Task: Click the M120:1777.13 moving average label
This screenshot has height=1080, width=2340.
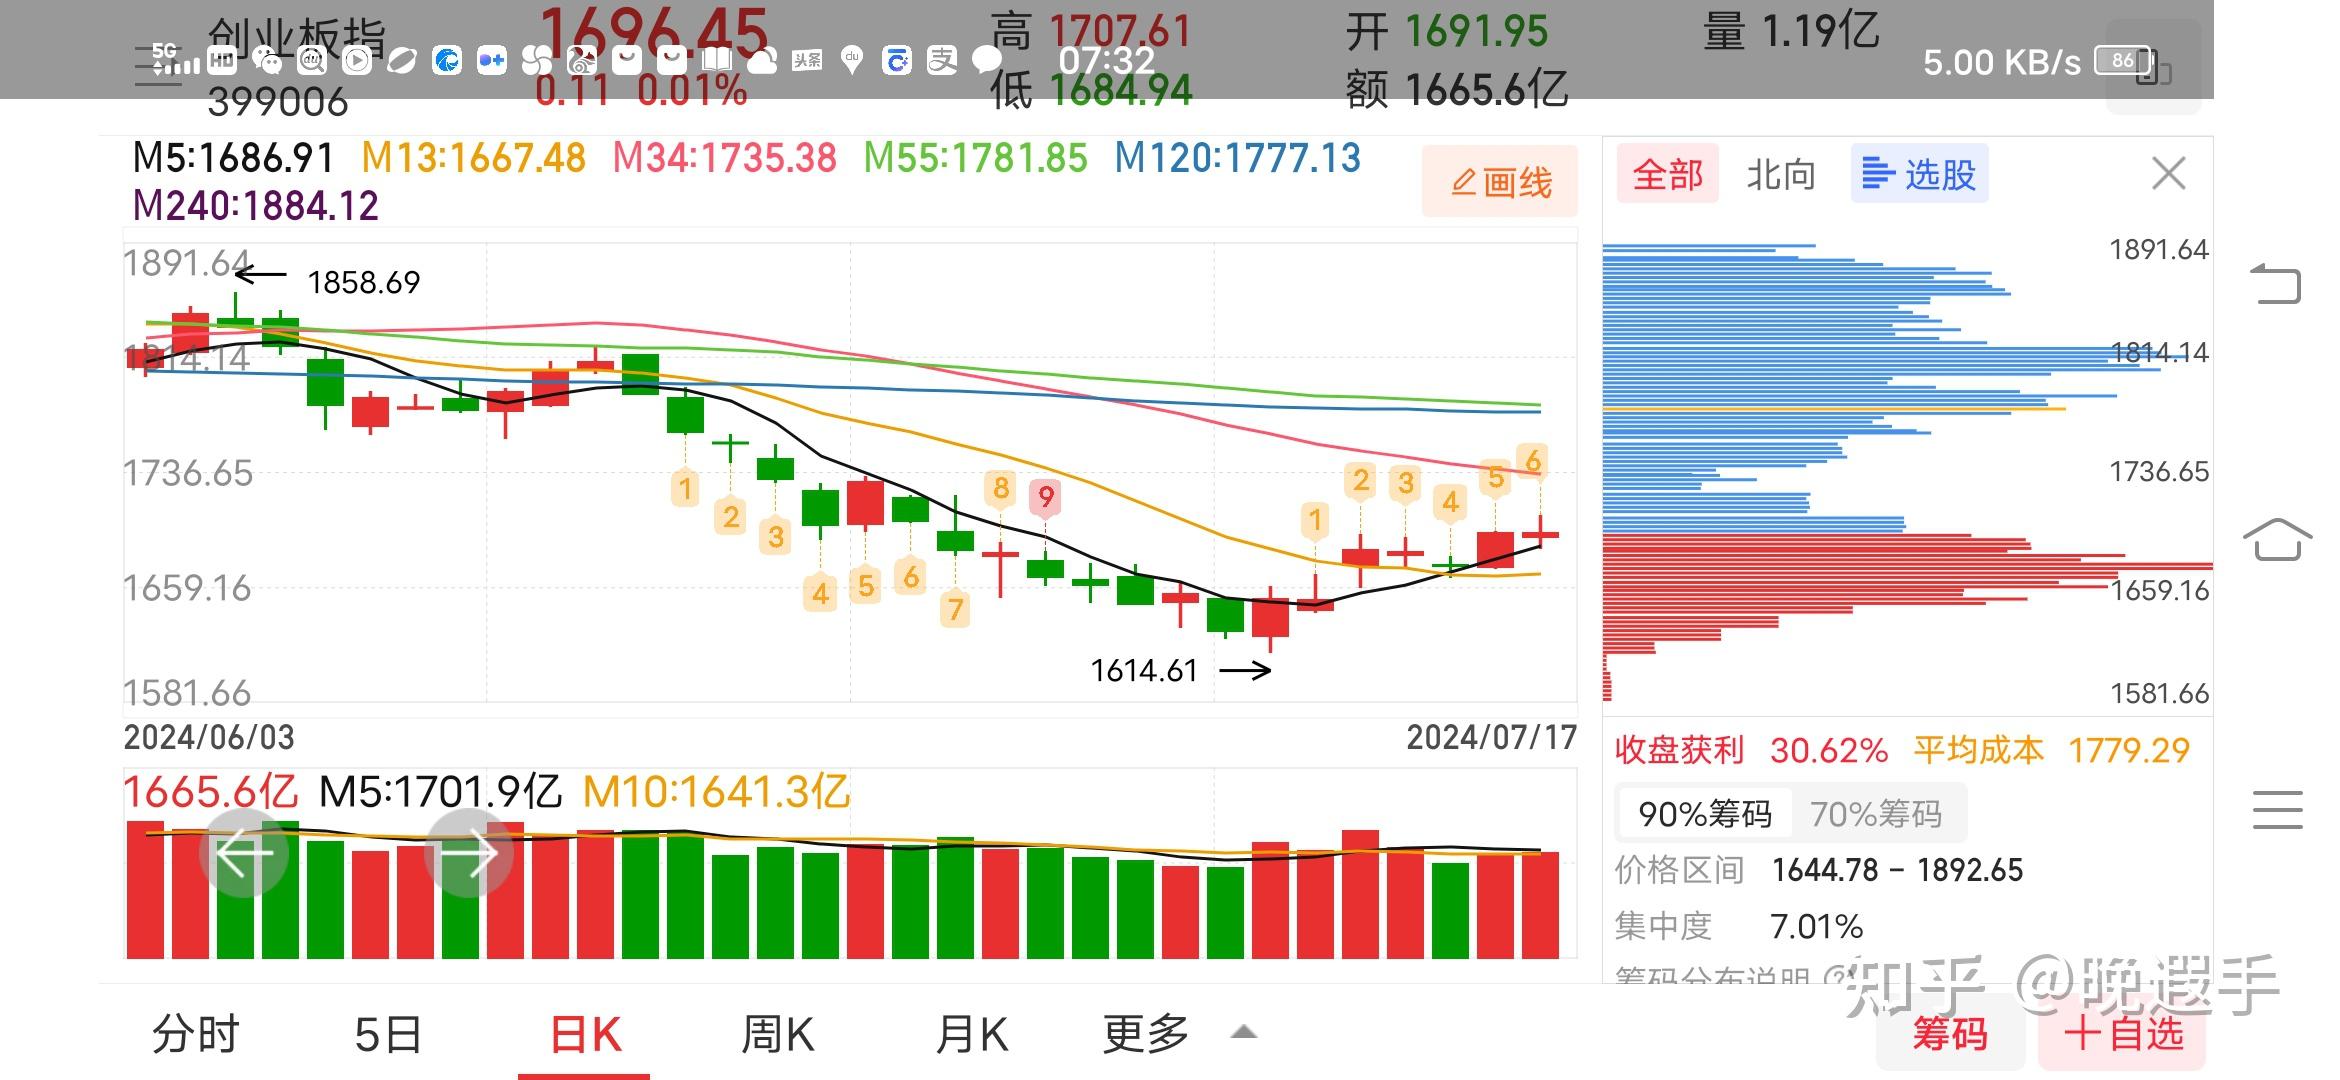Action: click(x=1238, y=158)
